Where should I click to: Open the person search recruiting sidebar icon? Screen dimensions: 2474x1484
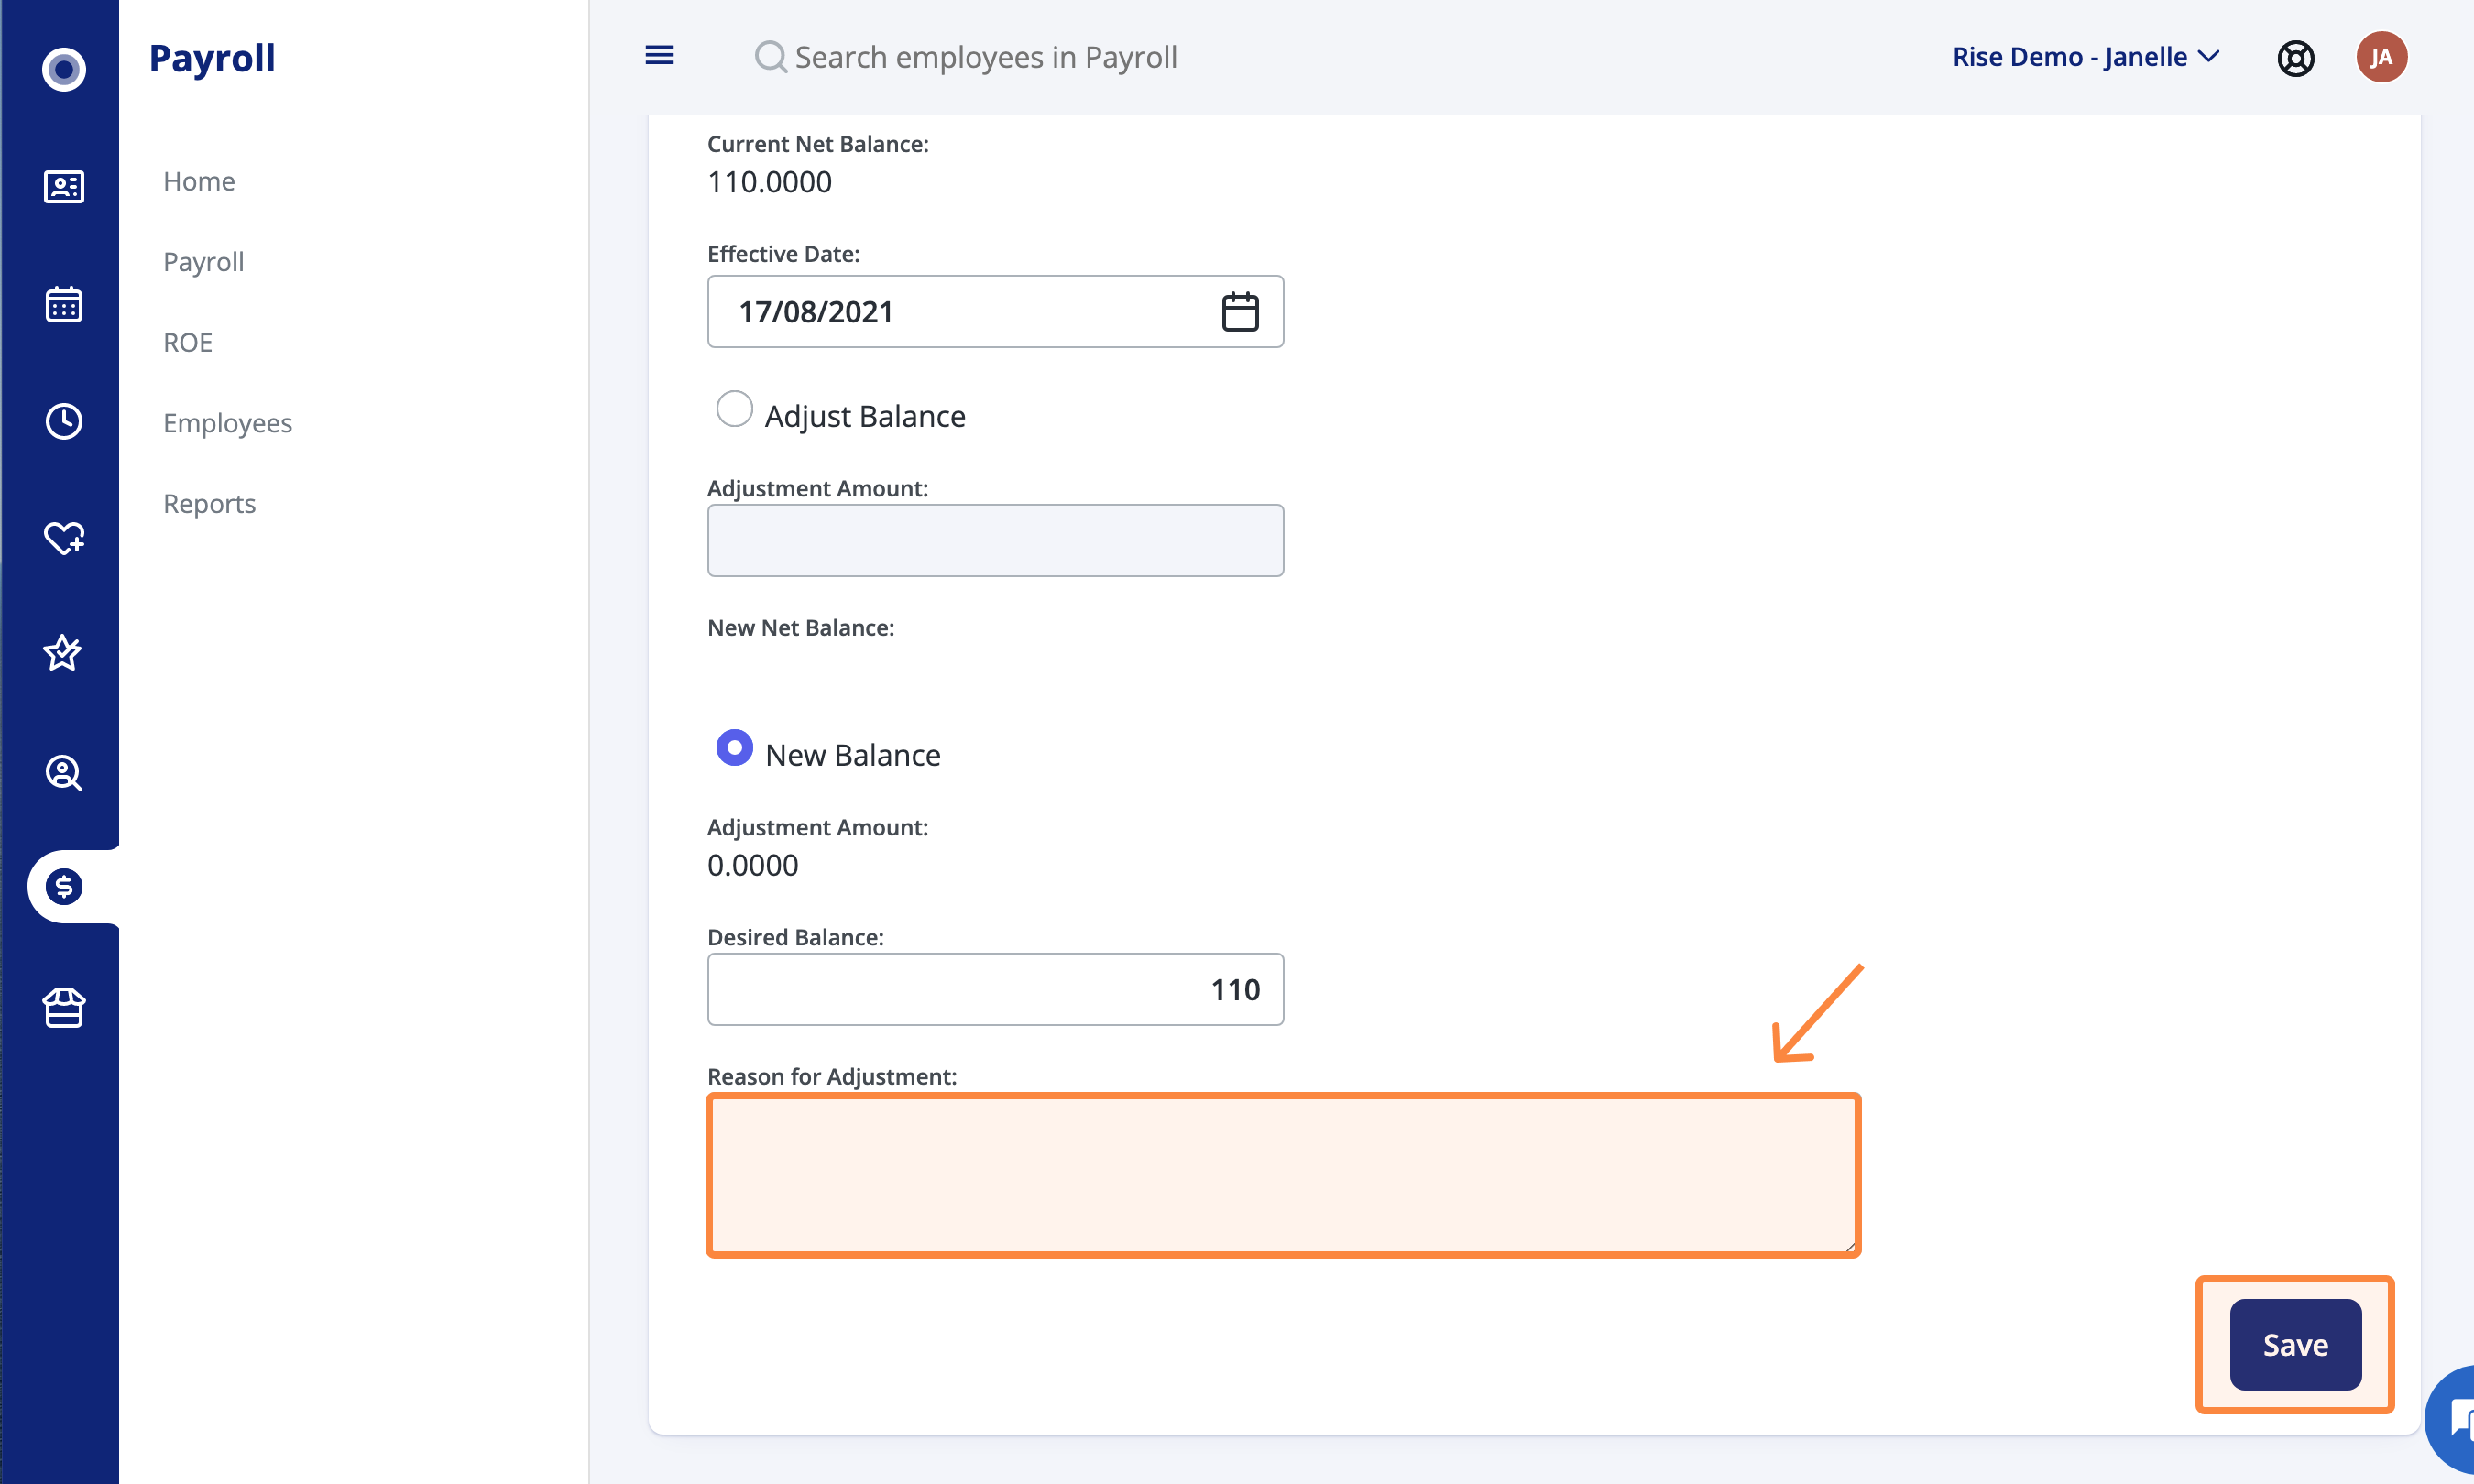point(64,772)
